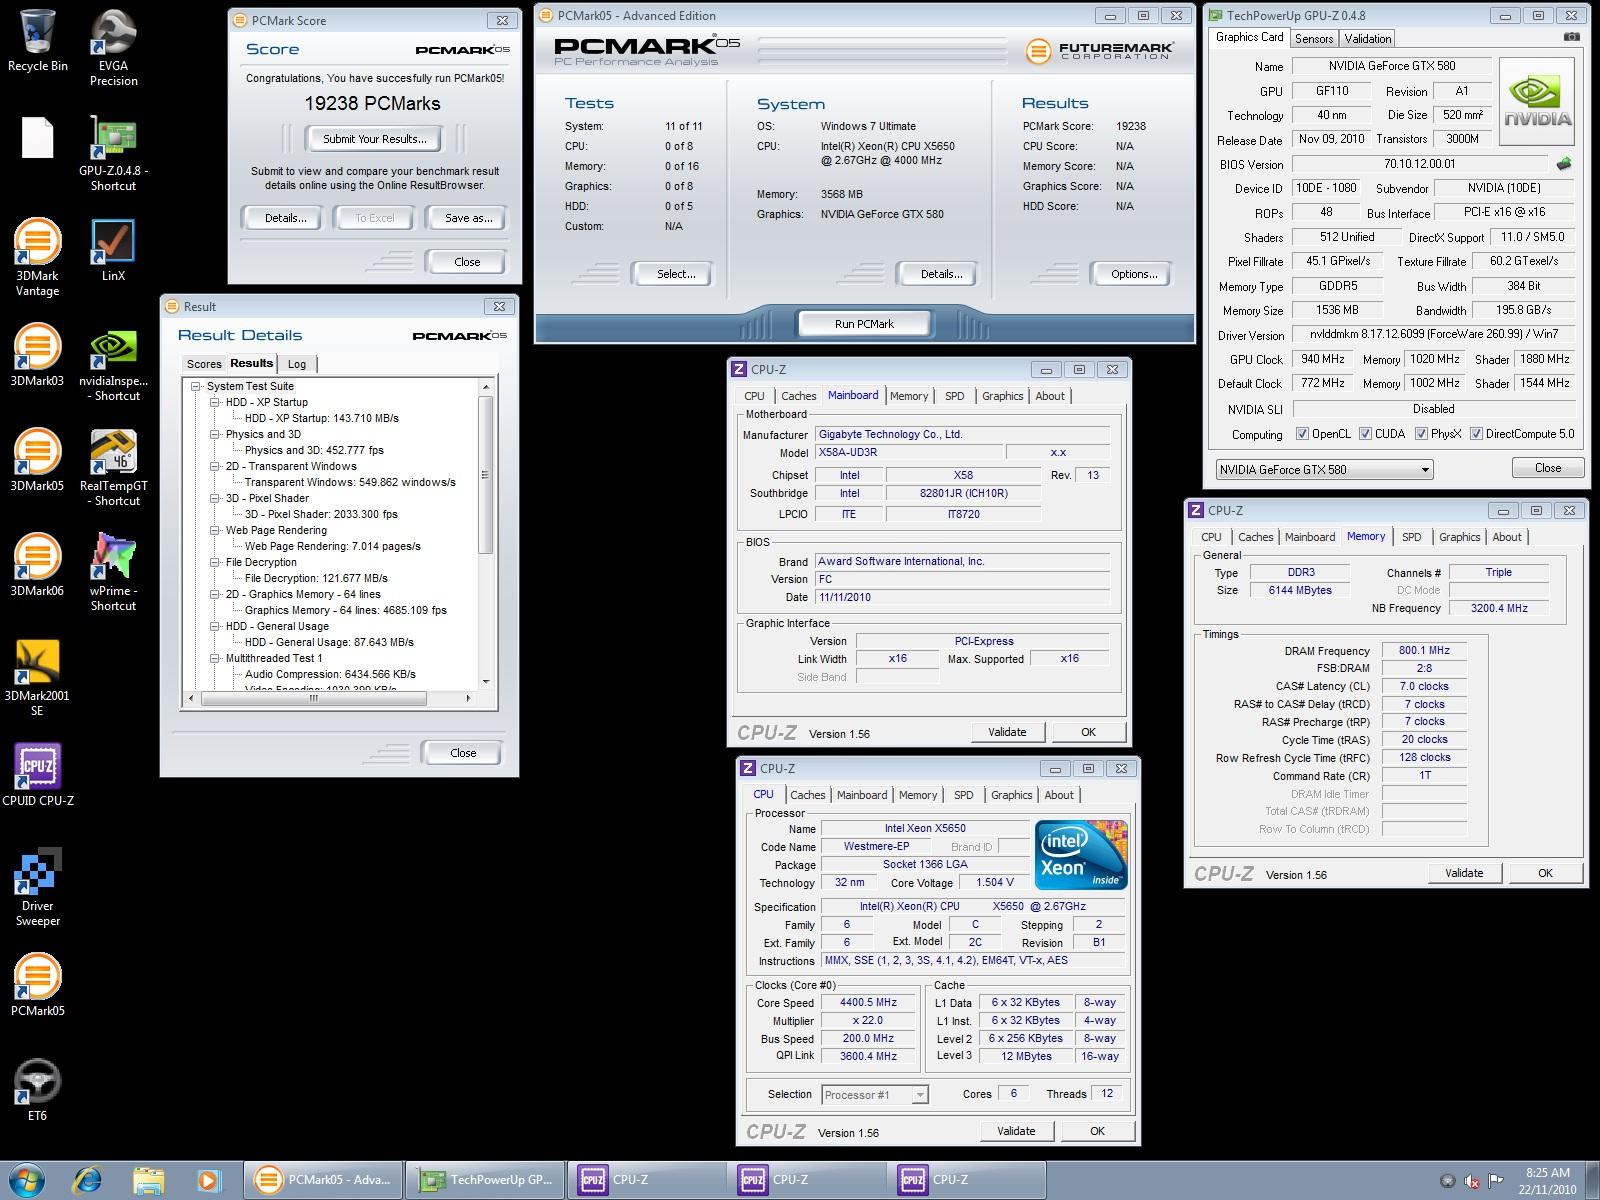
Task: Collapse System Test Suite tree node
Action: (x=196, y=386)
